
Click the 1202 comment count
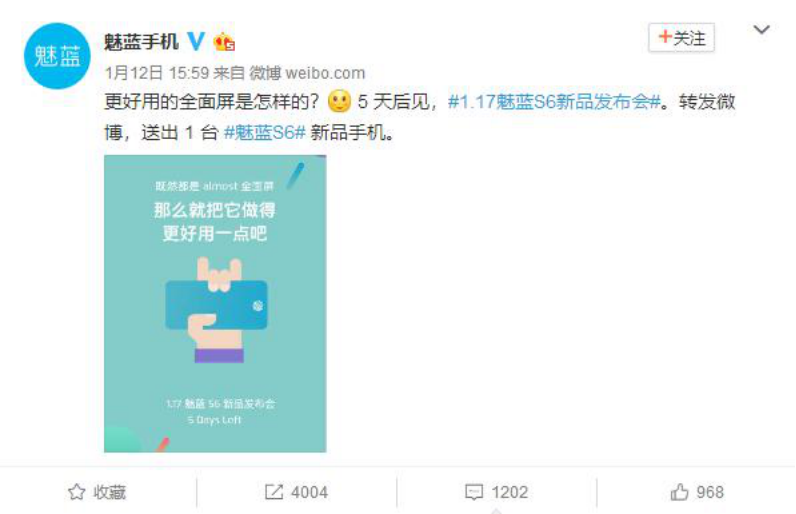tap(510, 492)
